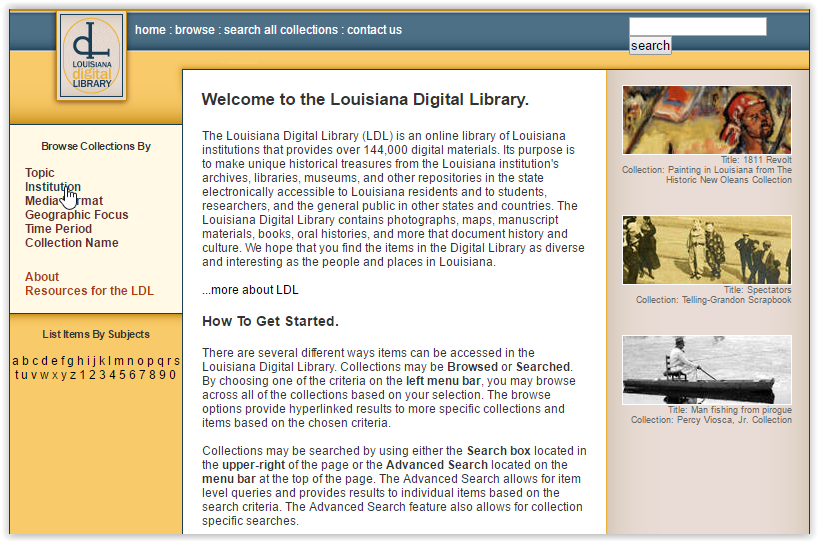List subjects starting with letter c
This screenshot has width=818, height=542.
35,361
